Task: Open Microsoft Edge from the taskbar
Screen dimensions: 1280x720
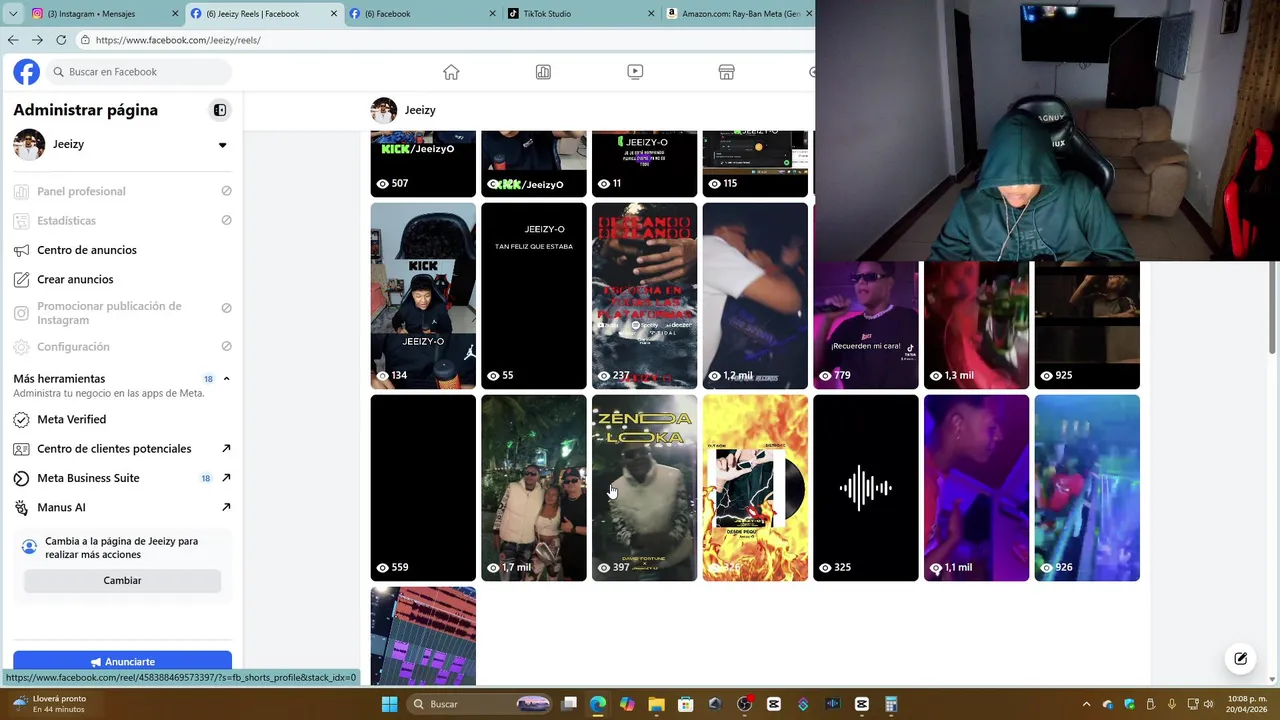Action: pos(597,704)
